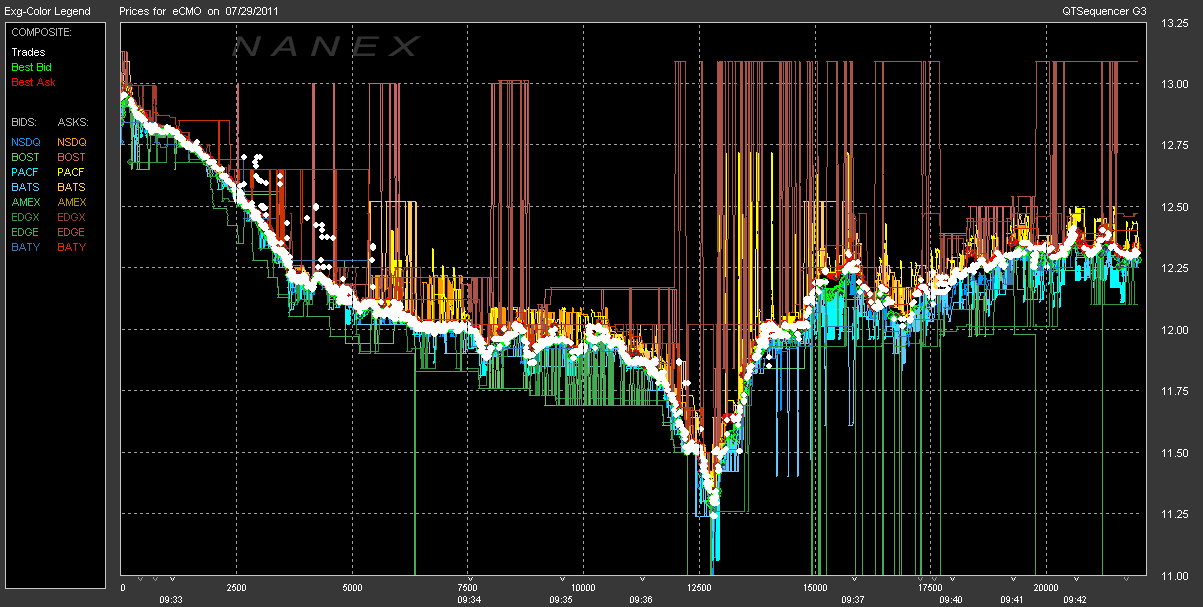Click EDGX in the ASKS column
The height and width of the screenshot is (607, 1203).
pyautogui.click(x=72, y=217)
